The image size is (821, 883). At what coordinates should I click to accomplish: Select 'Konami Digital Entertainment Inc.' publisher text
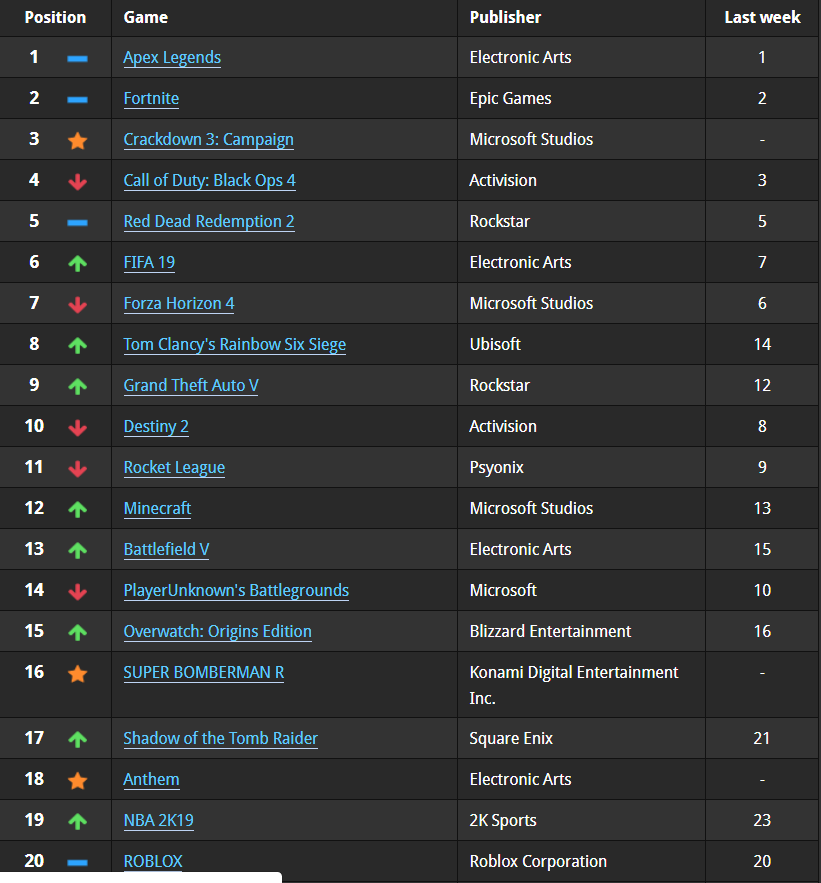point(574,685)
